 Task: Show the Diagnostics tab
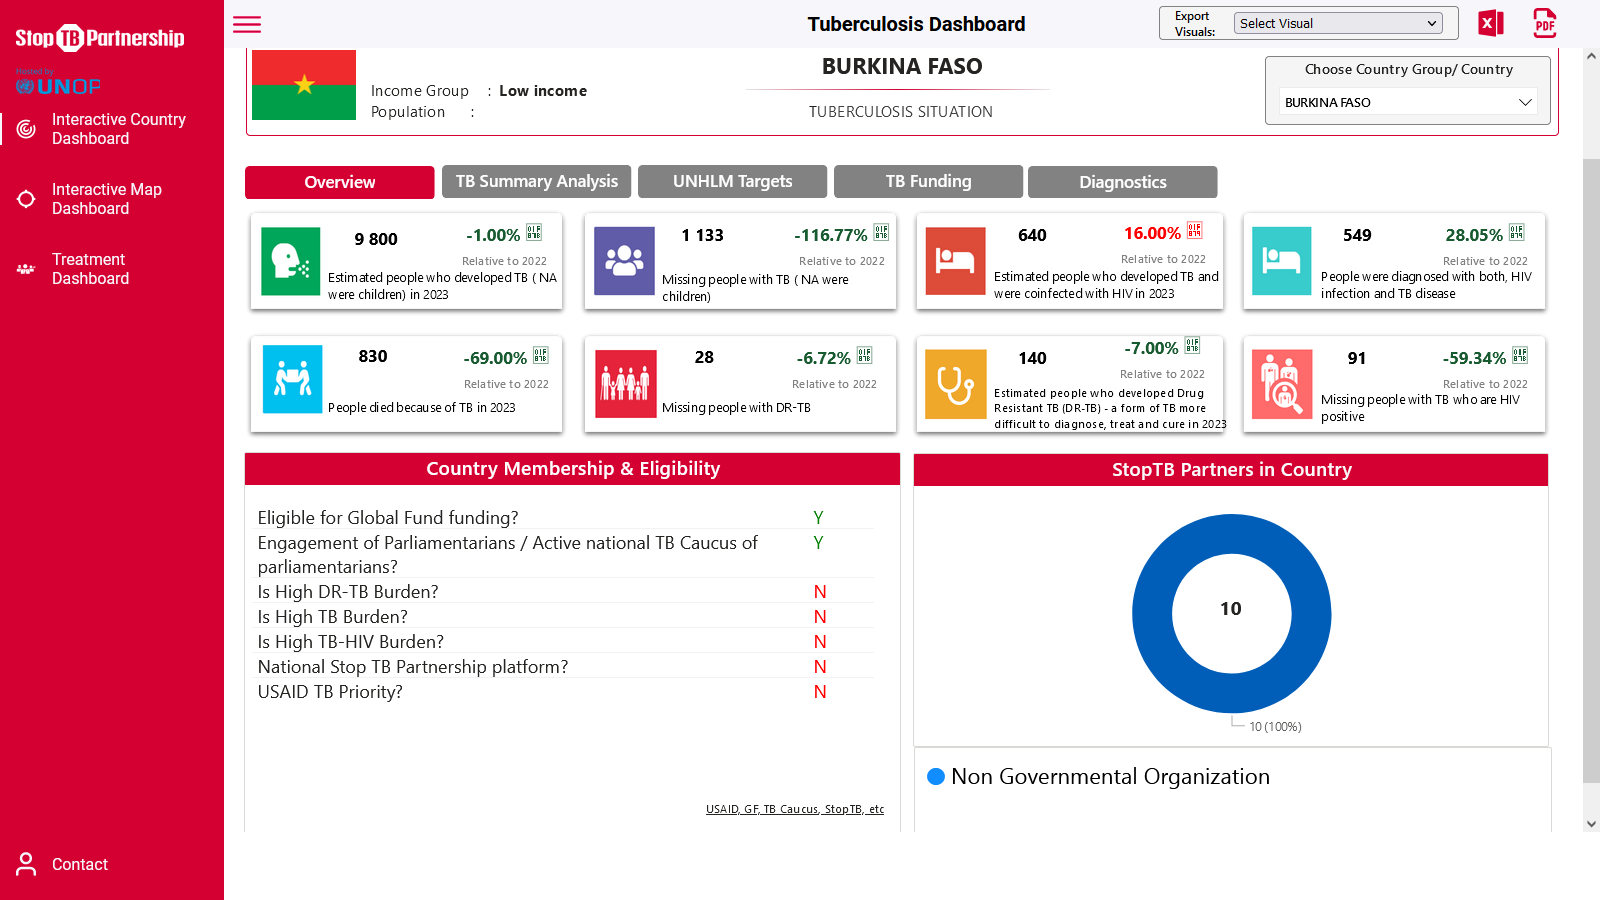point(1122,182)
